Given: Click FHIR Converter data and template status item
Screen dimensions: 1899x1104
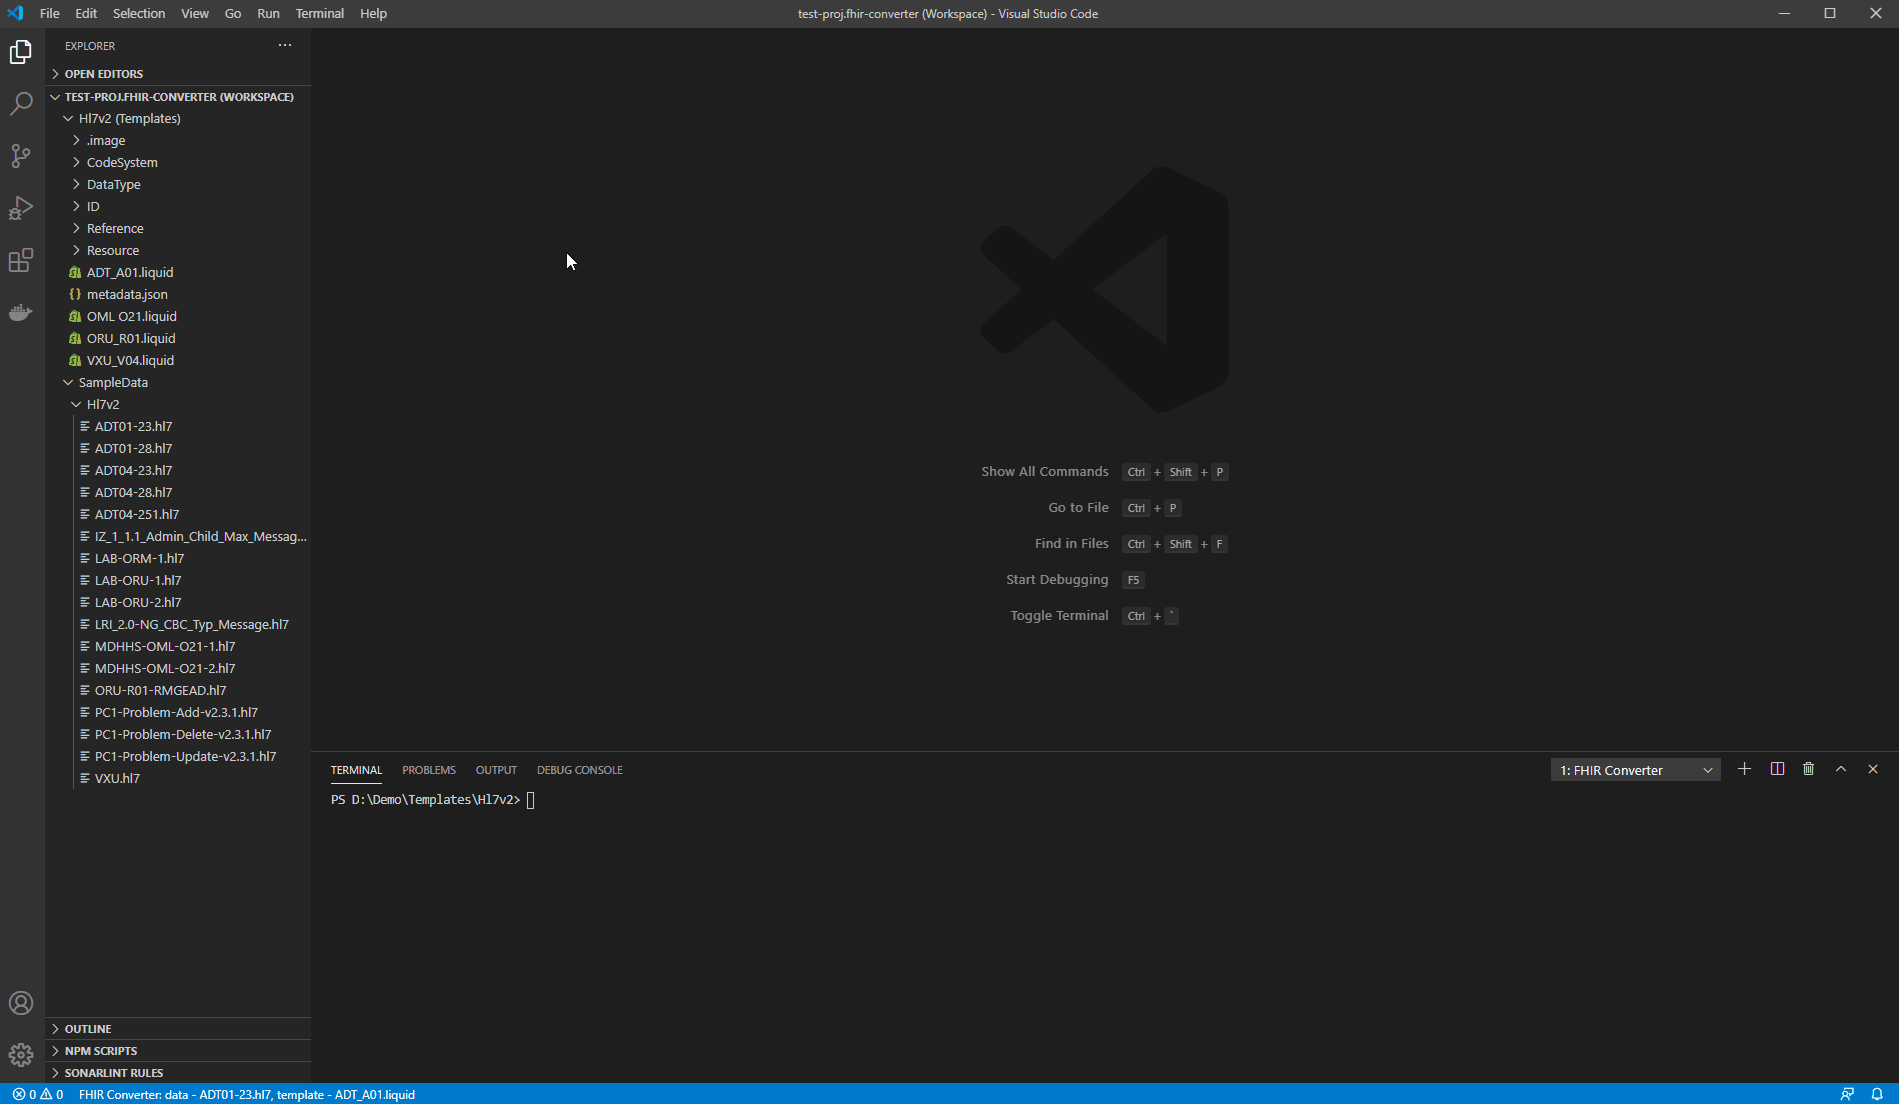Looking at the screenshot, I should [x=247, y=1094].
